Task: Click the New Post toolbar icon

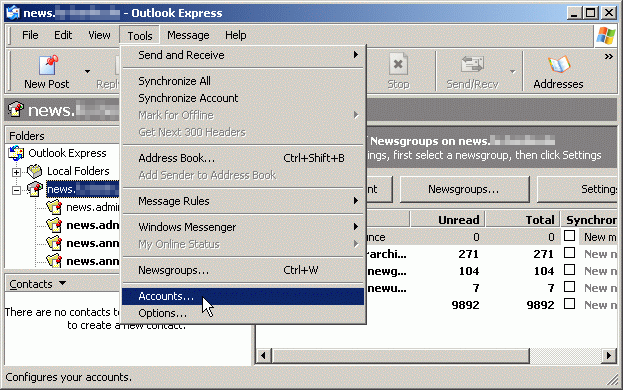Action: [x=48, y=65]
